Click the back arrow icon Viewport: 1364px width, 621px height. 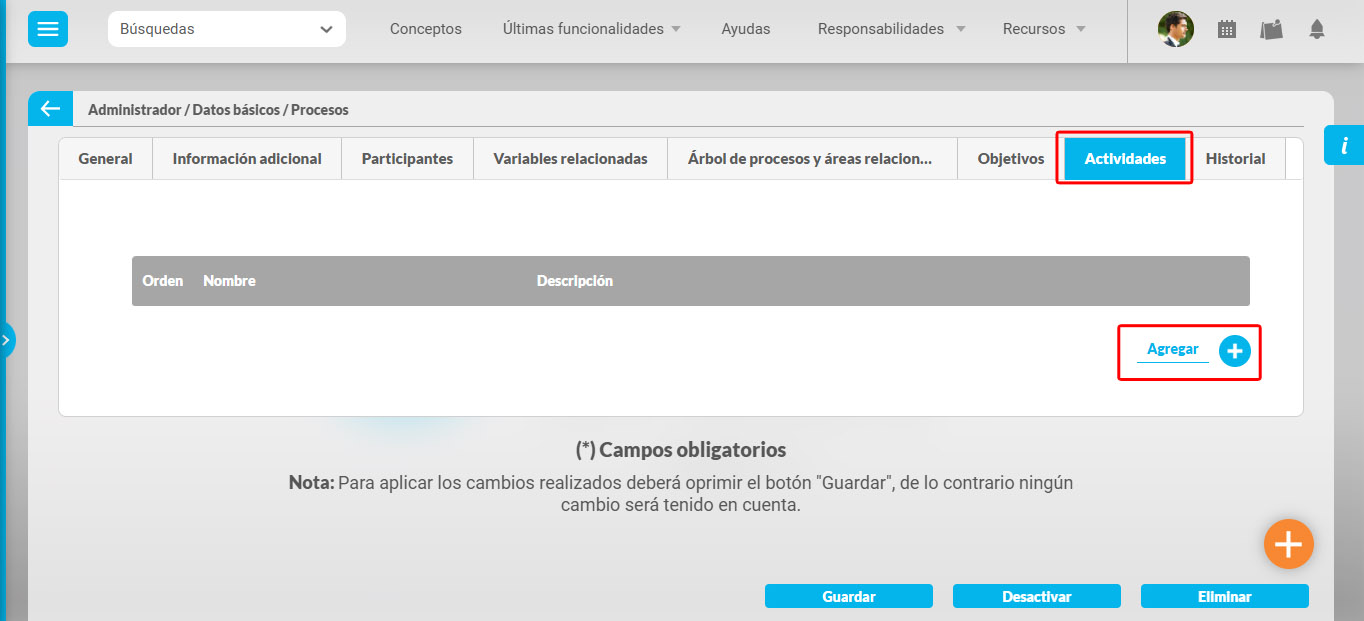point(50,109)
